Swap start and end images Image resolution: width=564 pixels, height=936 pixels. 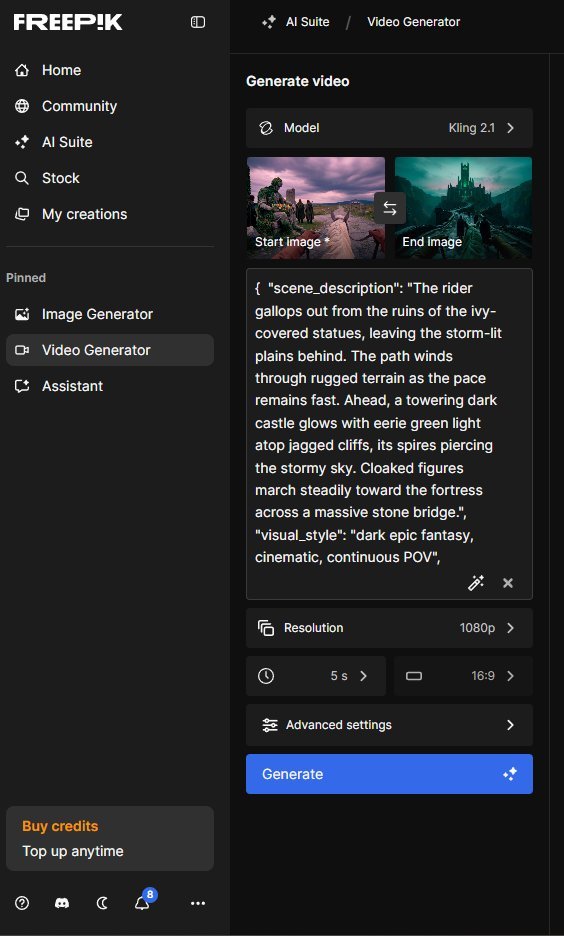[390, 208]
